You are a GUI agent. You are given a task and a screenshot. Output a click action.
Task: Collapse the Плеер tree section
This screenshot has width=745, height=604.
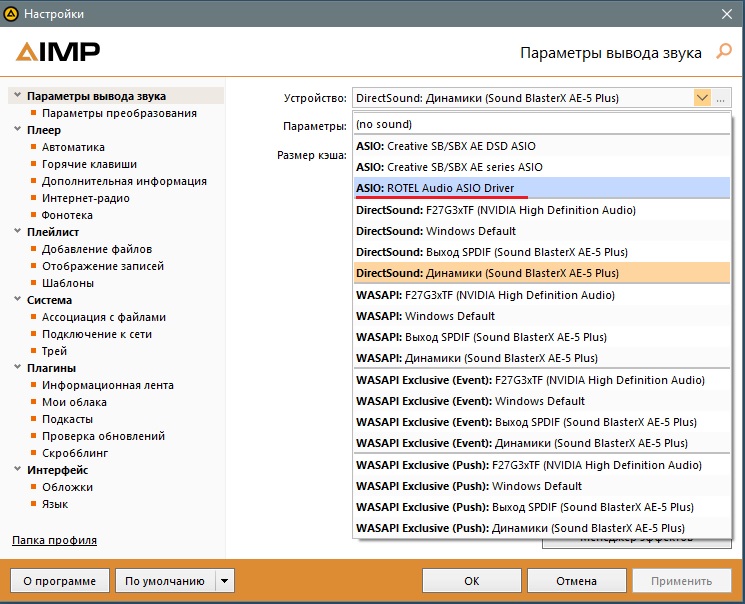point(17,129)
